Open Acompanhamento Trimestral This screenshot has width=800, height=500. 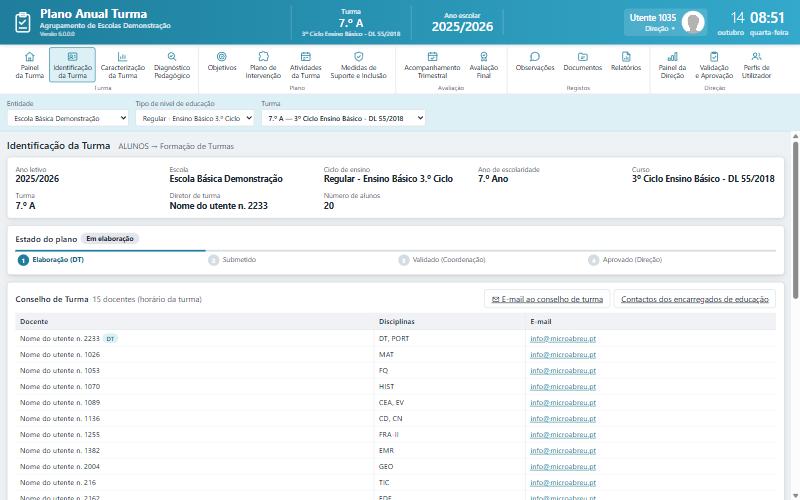click(x=432, y=65)
